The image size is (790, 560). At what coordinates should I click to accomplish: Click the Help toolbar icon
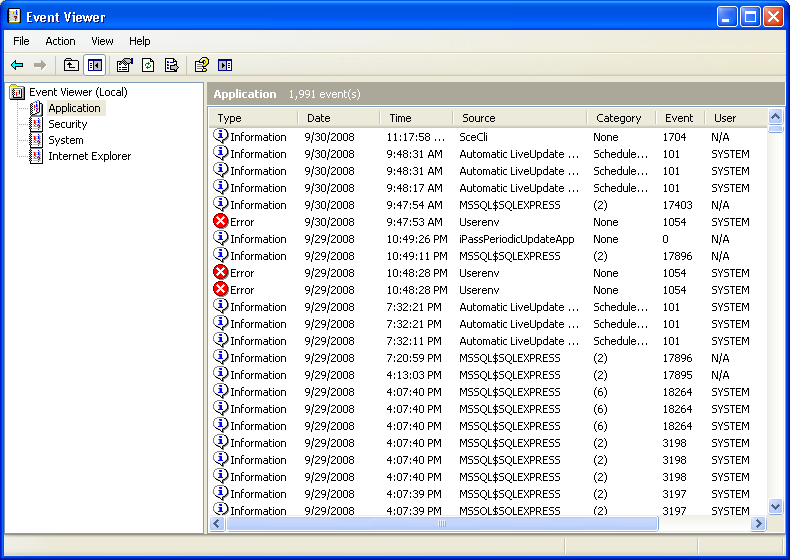(201, 65)
